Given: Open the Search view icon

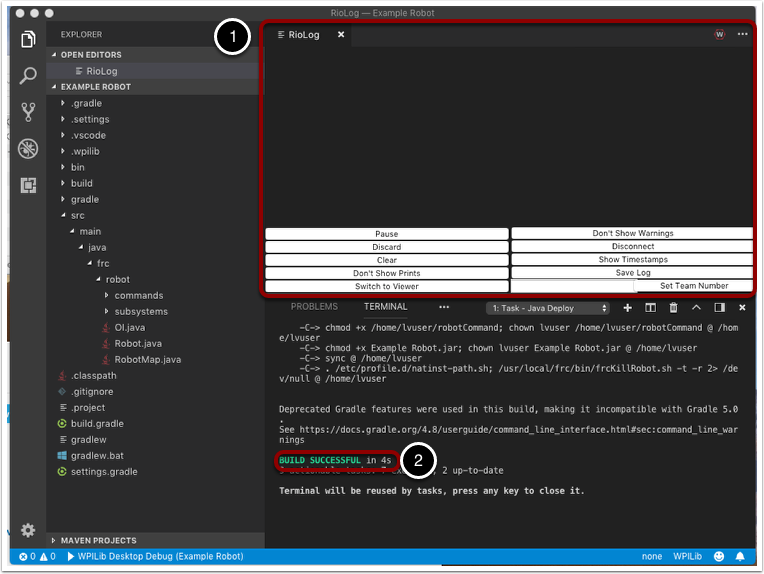Looking at the screenshot, I should pyautogui.click(x=28, y=76).
